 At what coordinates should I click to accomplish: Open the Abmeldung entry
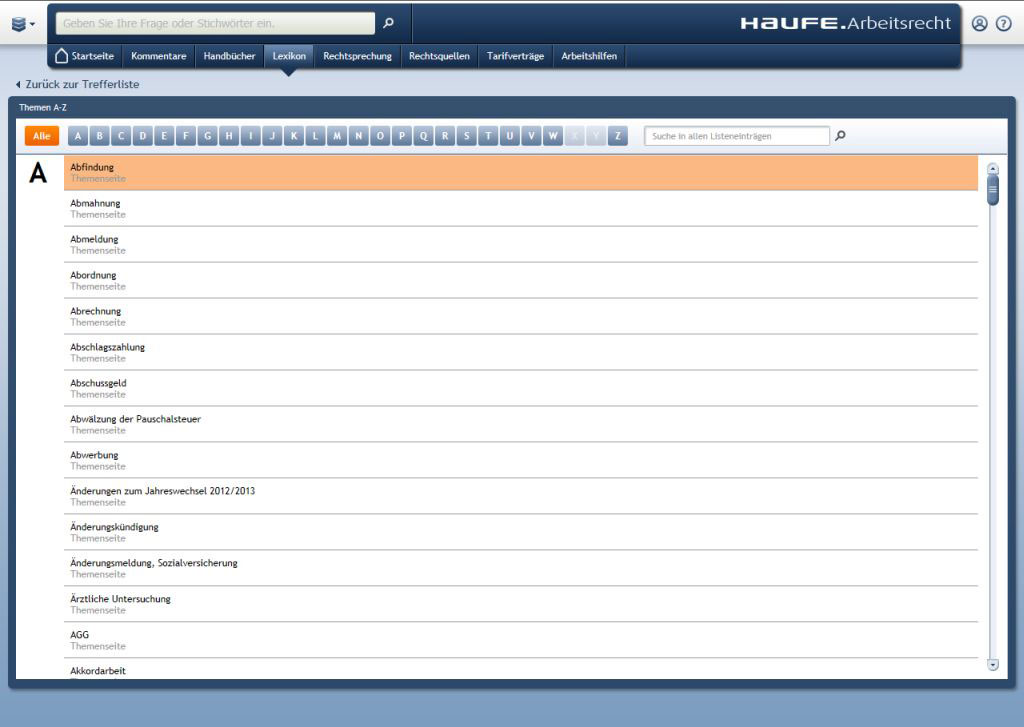pyautogui.click(x=520, y=244)
